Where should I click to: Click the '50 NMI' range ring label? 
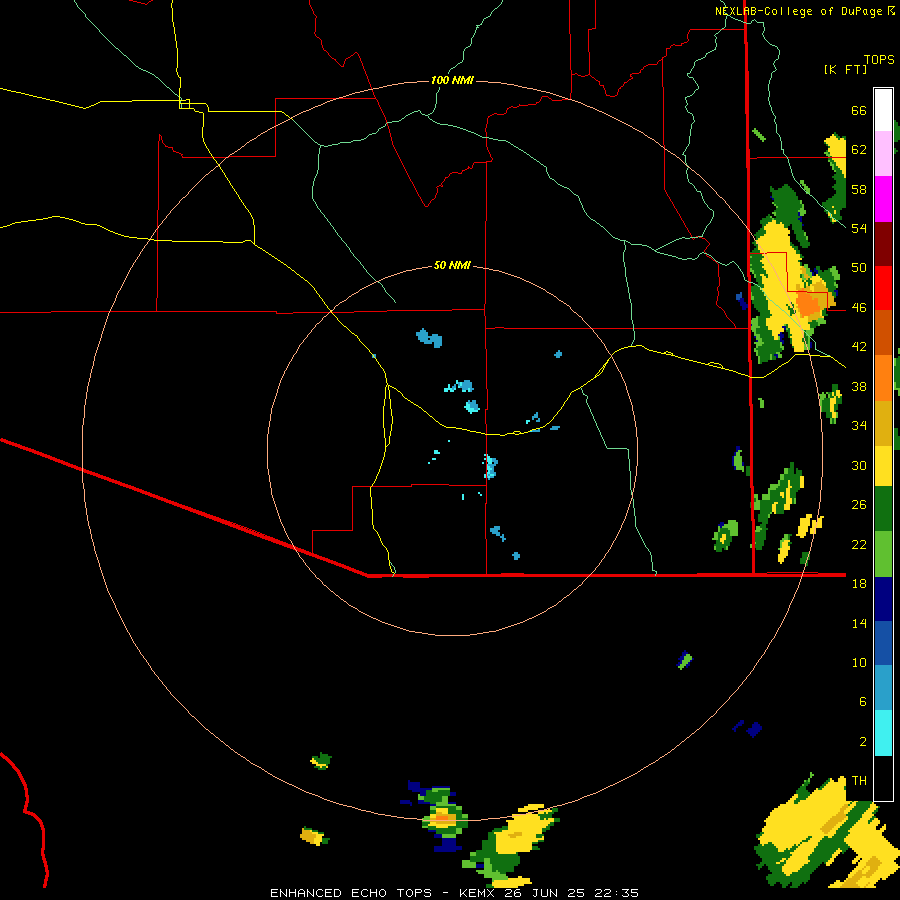(x=452, y=265)
